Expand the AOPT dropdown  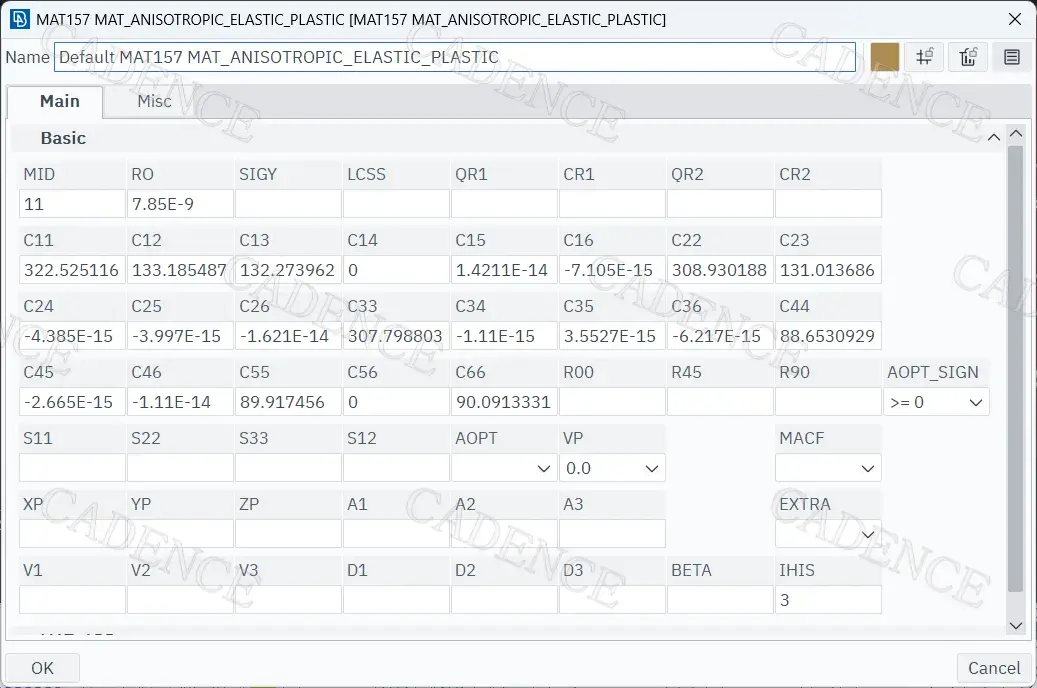(503, 468)
